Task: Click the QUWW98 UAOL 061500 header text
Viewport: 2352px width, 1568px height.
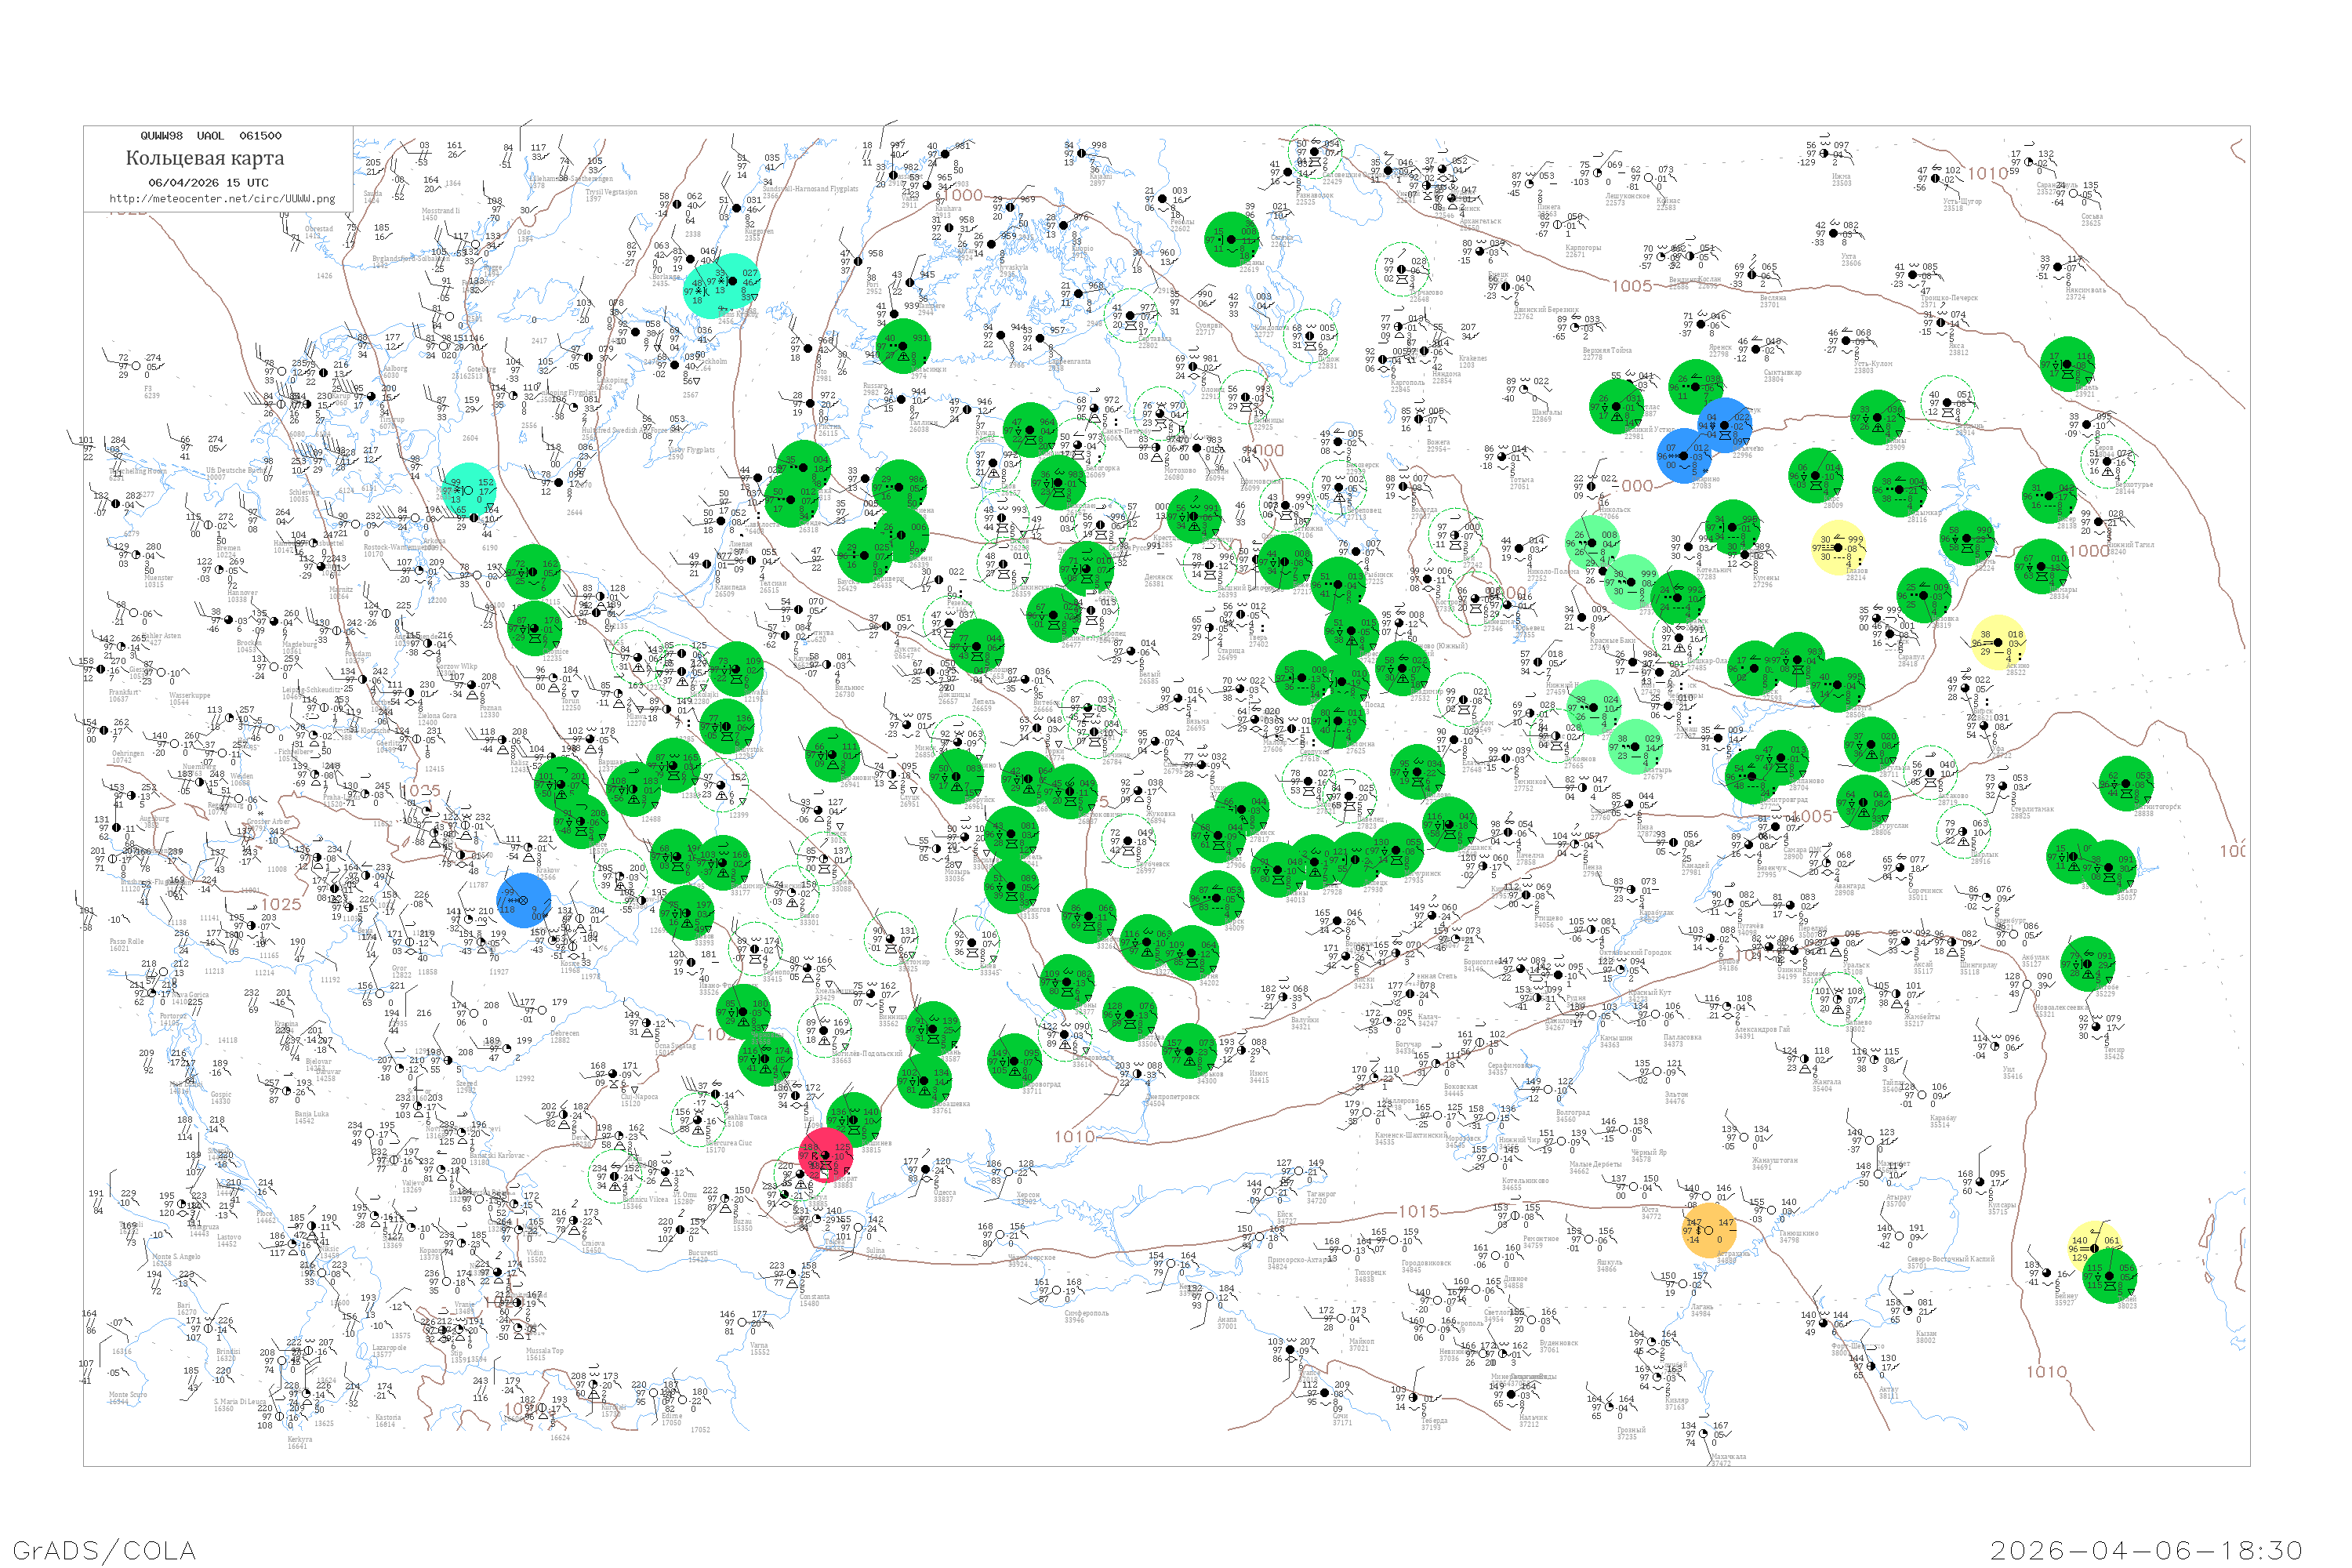Action: (x=210, y=135)
